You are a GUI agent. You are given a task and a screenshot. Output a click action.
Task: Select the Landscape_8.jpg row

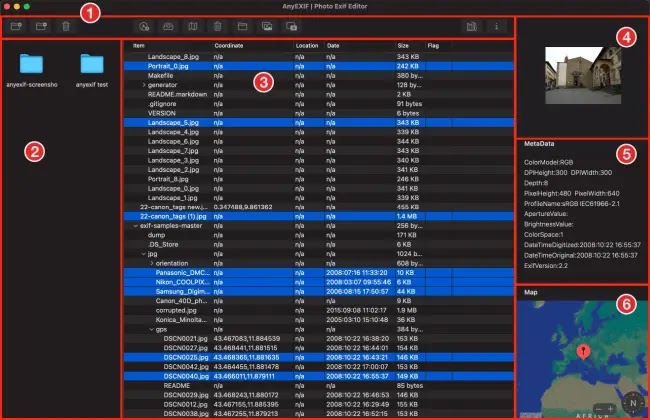point(318,57)
